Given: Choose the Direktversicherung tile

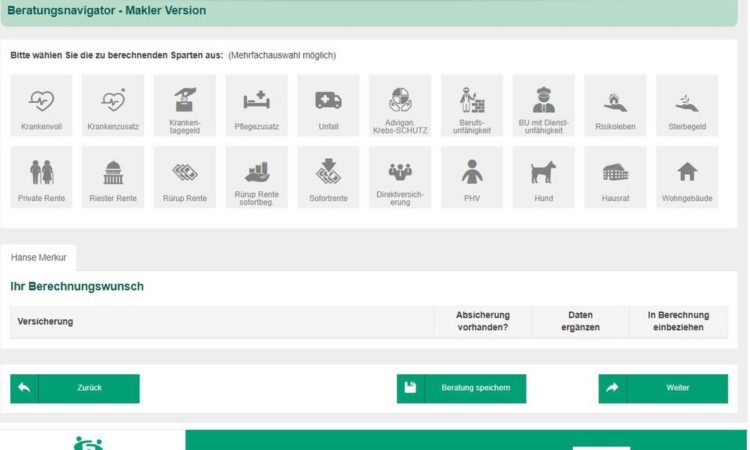Looking at the screenshot, I should pyautogui.click(x=400, y=178).
